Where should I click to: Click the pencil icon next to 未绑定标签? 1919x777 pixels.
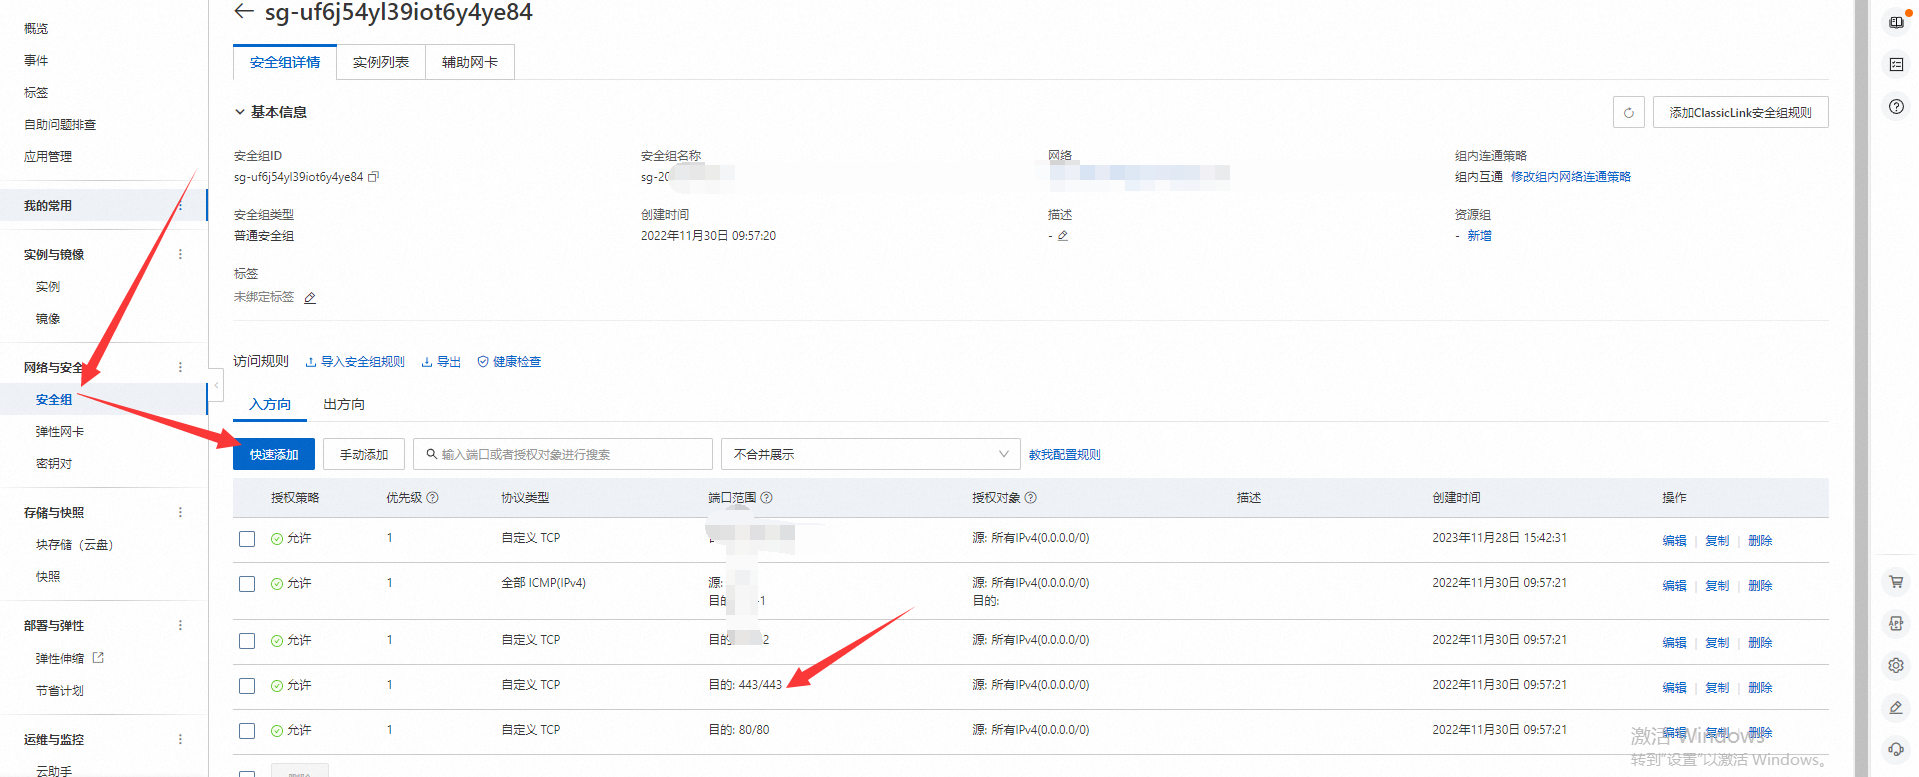click(310, 298)
